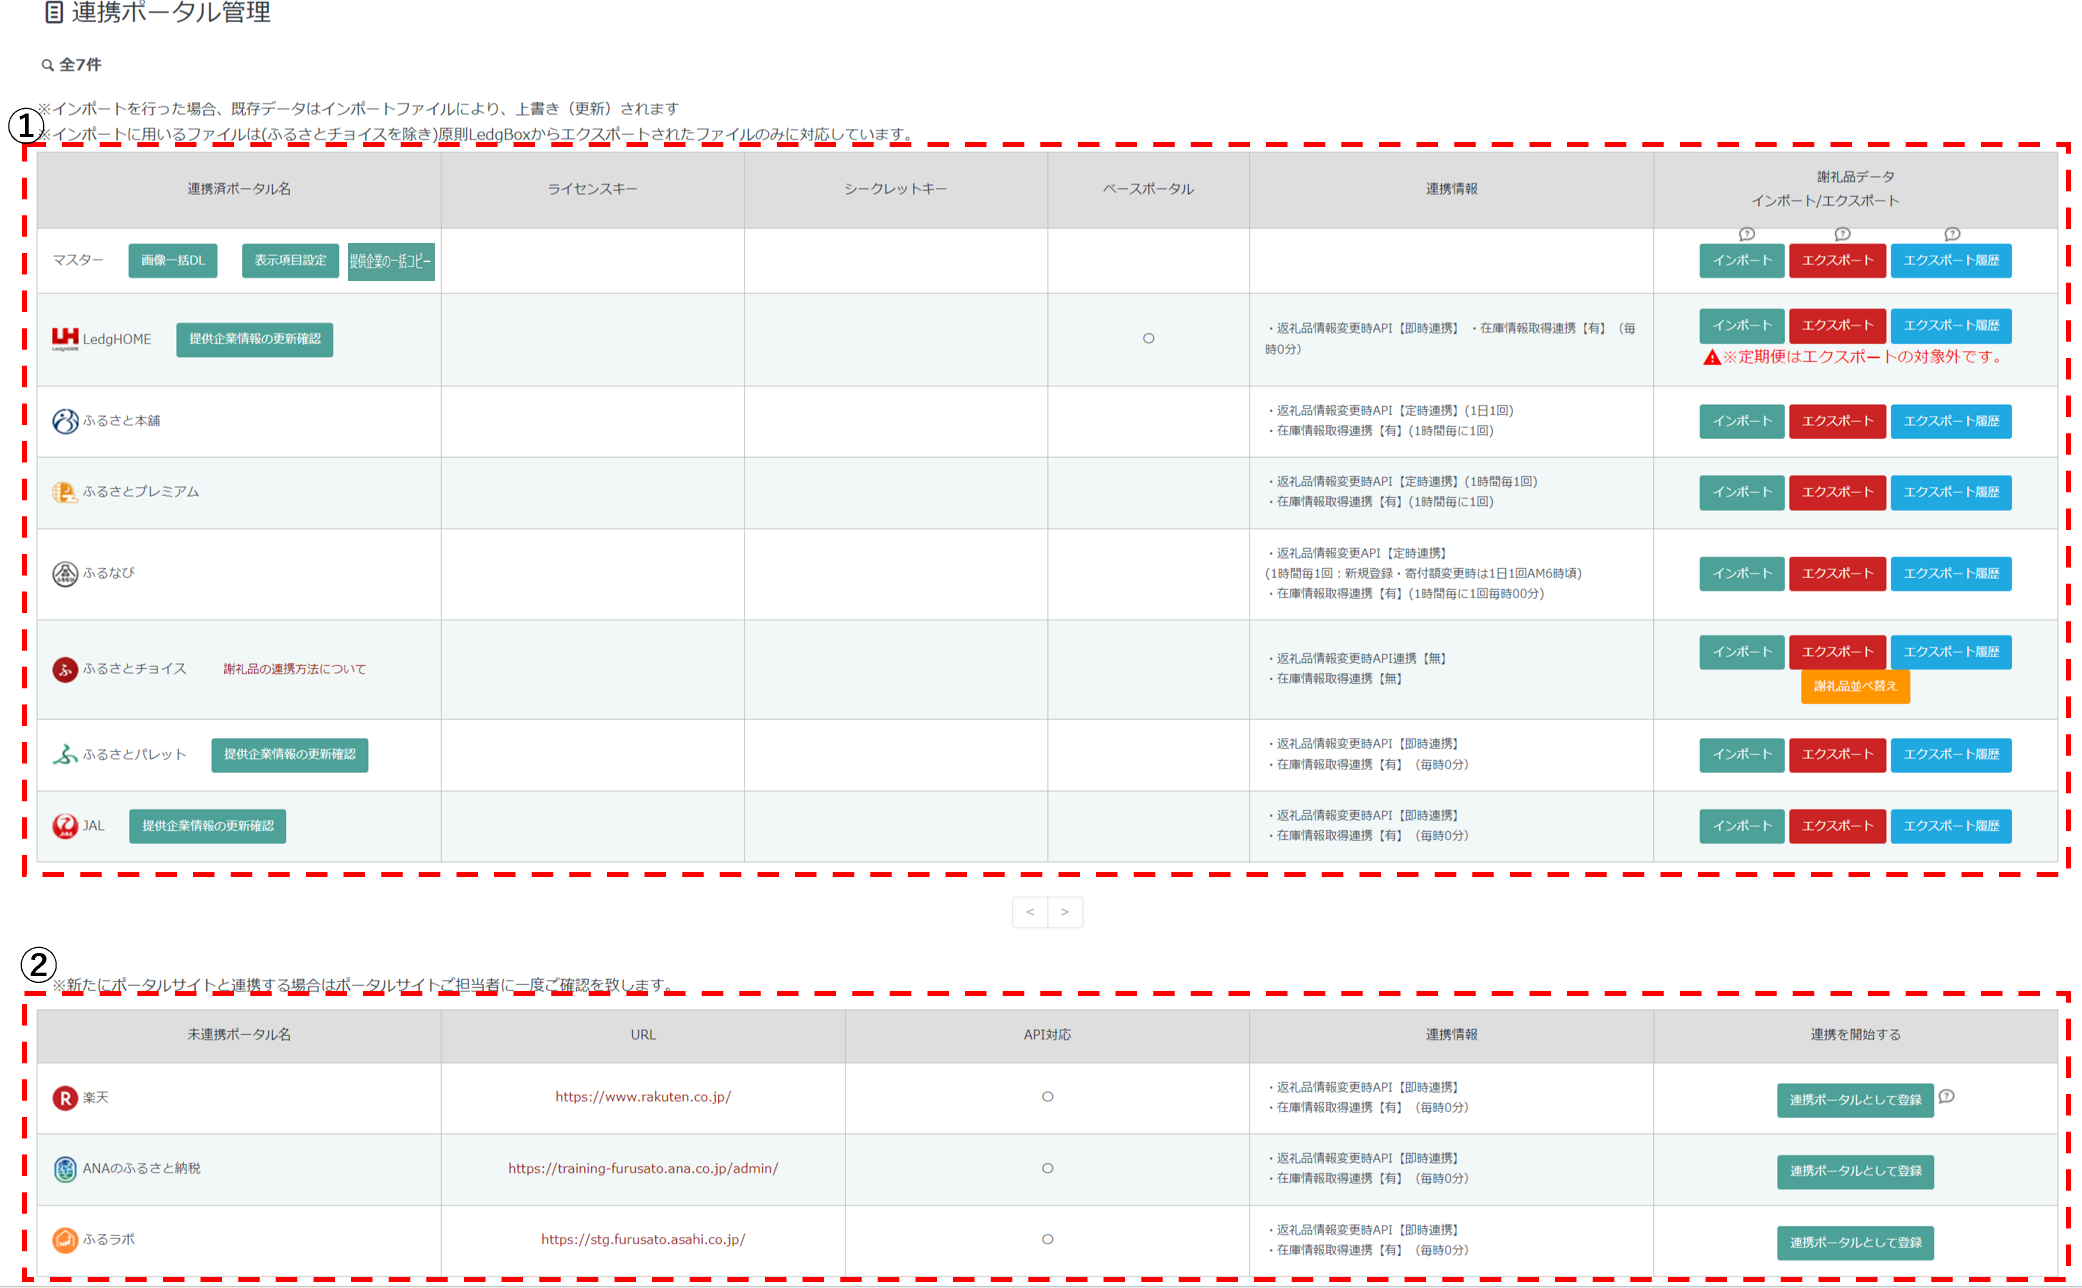Viewport: 2082px width, 1288px height.
Task: Click the ふるさとチョイス logo icon
Action: pyautogui.click(x=65, y=669)
